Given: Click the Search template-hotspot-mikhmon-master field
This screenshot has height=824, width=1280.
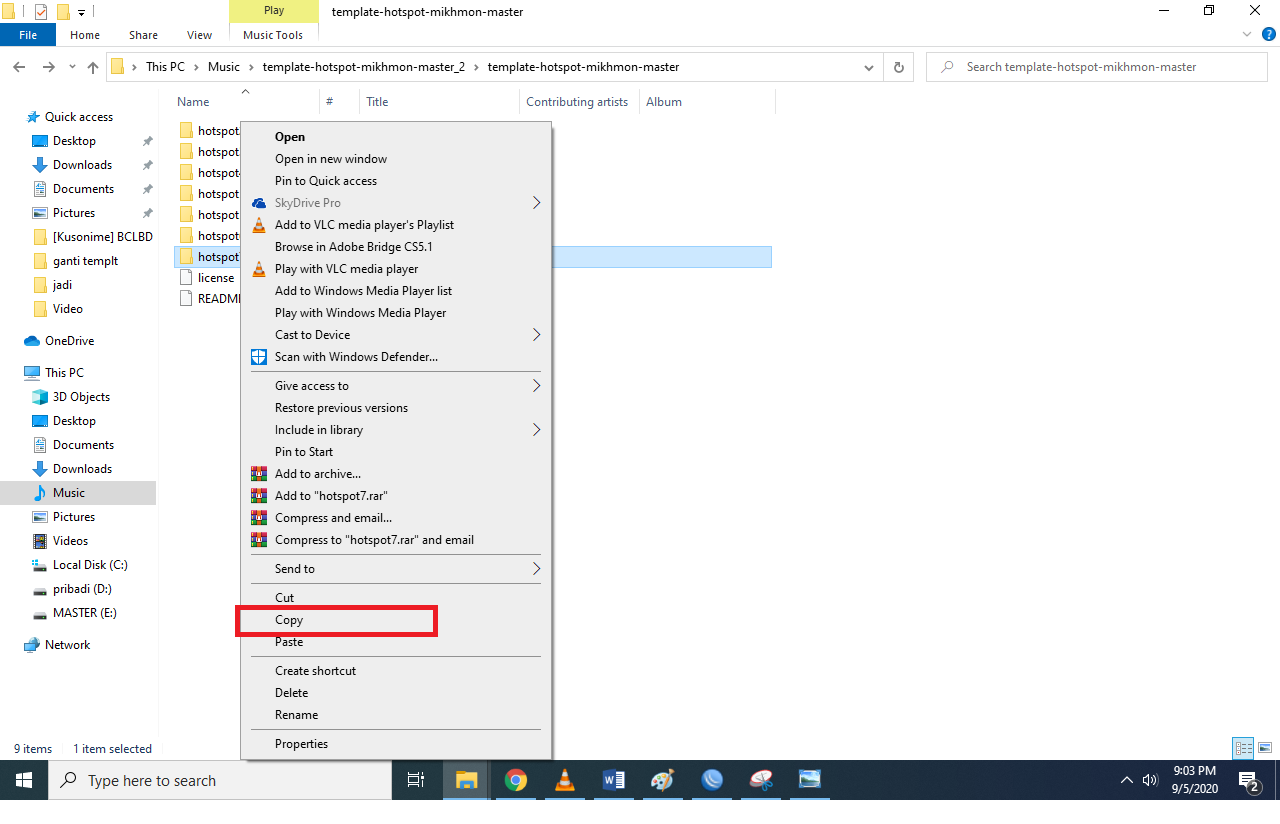Looking at the screenshot, I should [x=1097, y=67].
